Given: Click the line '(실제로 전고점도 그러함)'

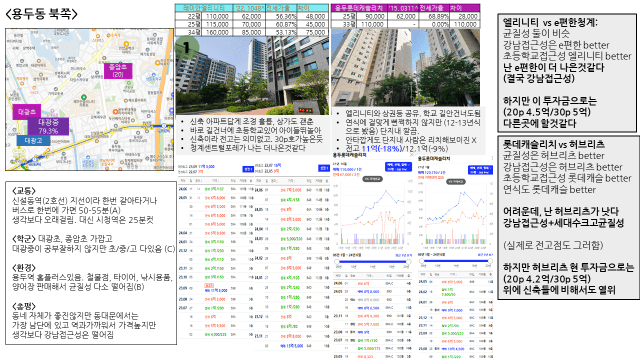Looking at the screenshot, I should 553,245.
